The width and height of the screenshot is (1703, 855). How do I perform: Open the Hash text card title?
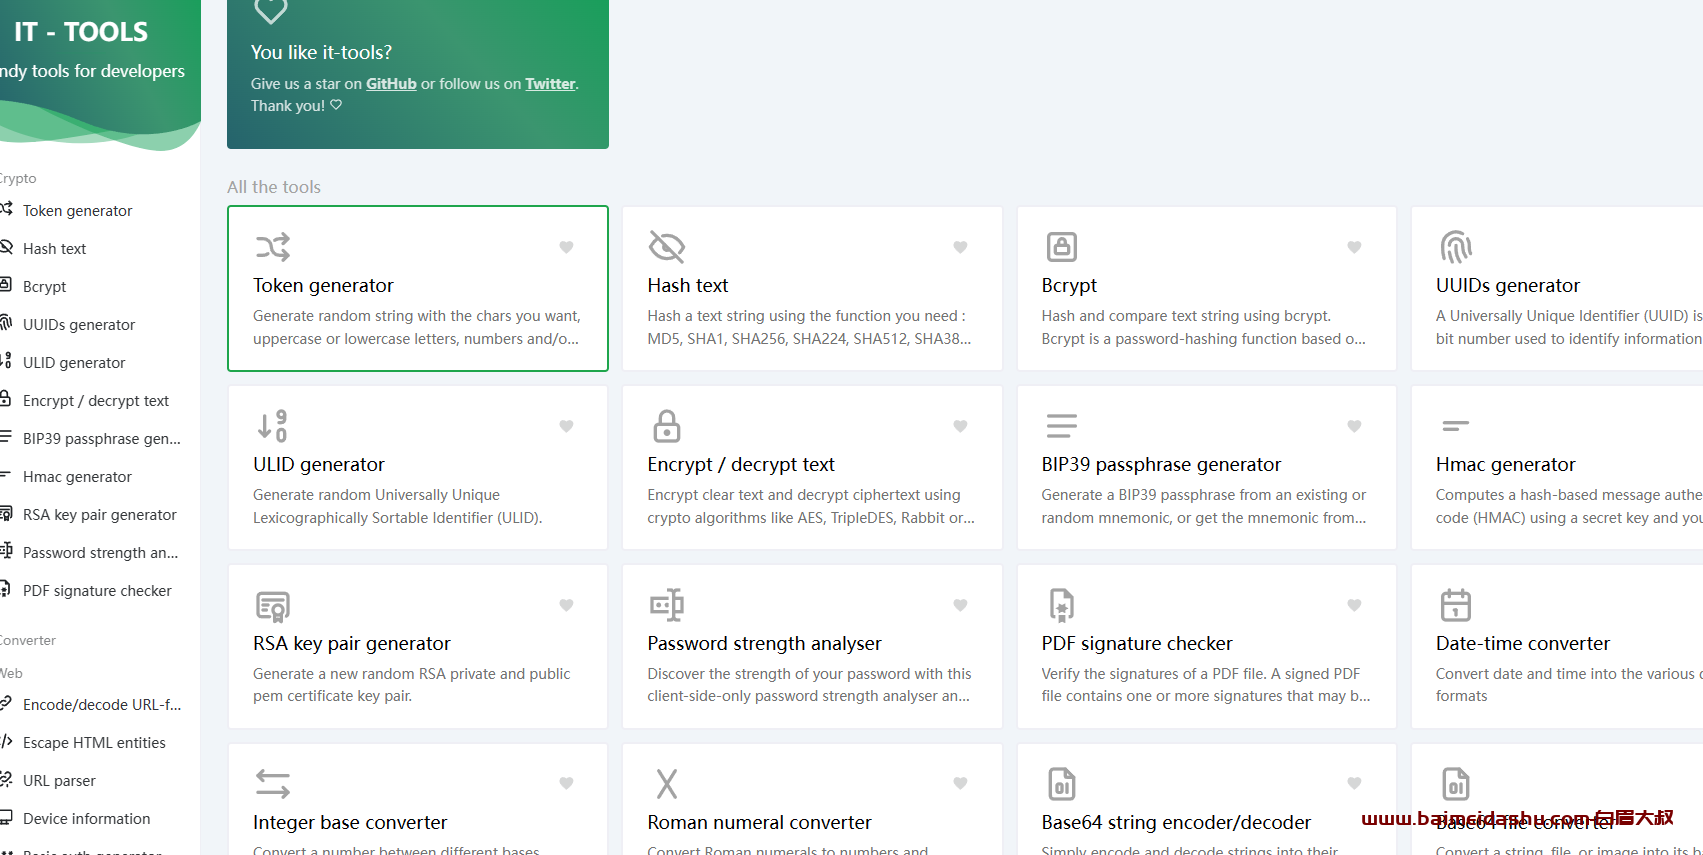pyautogui.click(x=688, y=285)
